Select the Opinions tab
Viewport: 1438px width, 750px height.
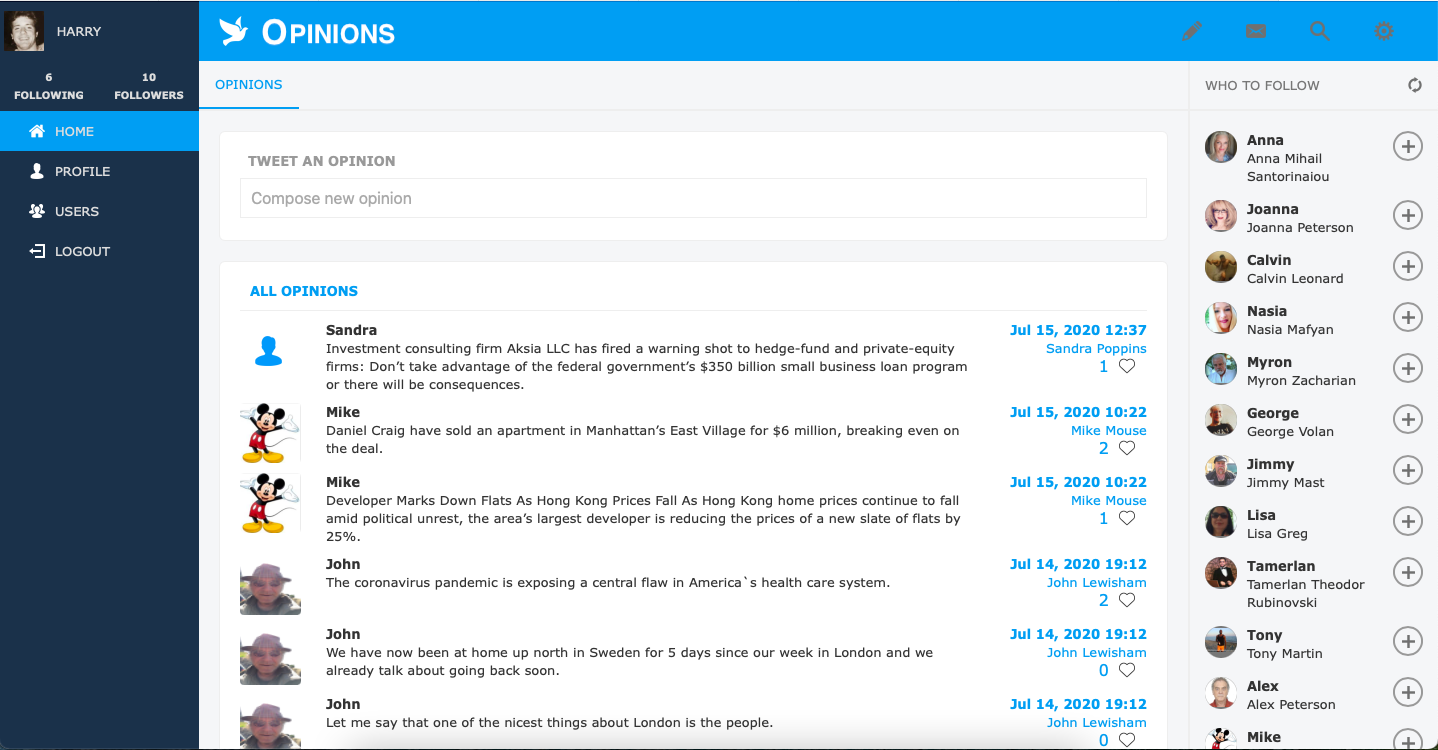(x=249, y=85)
